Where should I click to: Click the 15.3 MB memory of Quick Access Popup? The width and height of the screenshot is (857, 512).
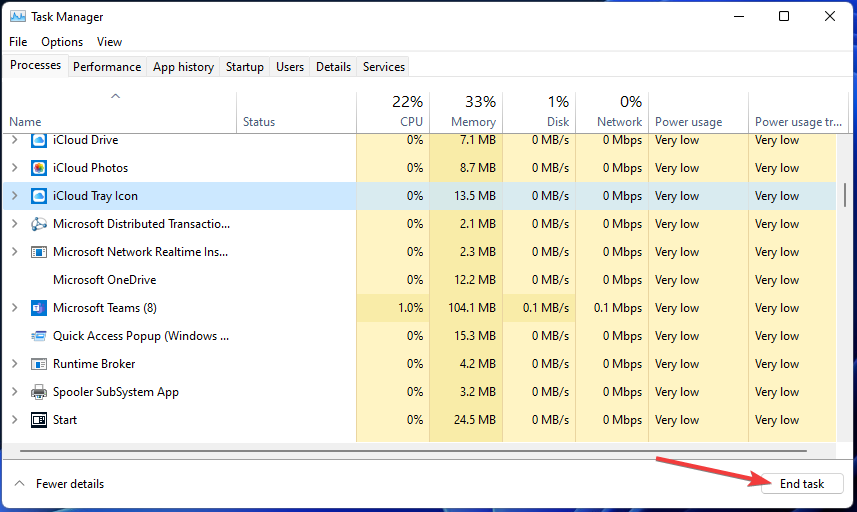pyautogui.click(x=474, y=336)
